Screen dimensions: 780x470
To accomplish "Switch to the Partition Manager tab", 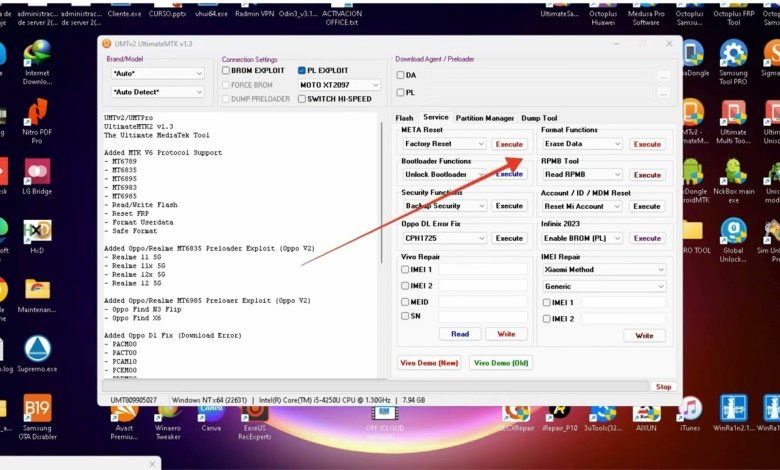I will [x=484, y=118].
